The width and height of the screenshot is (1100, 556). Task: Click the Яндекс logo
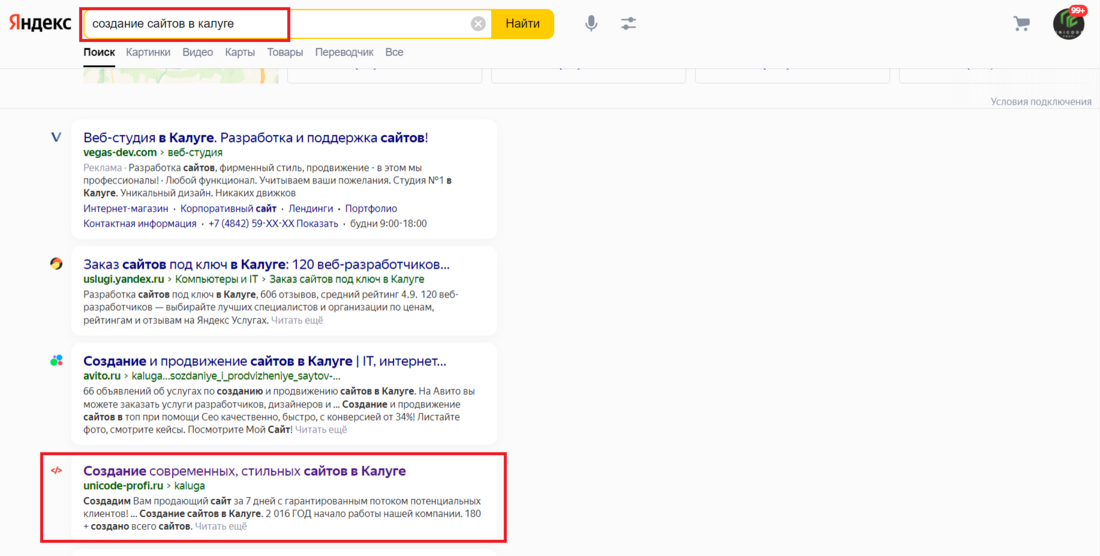[40, 24]
